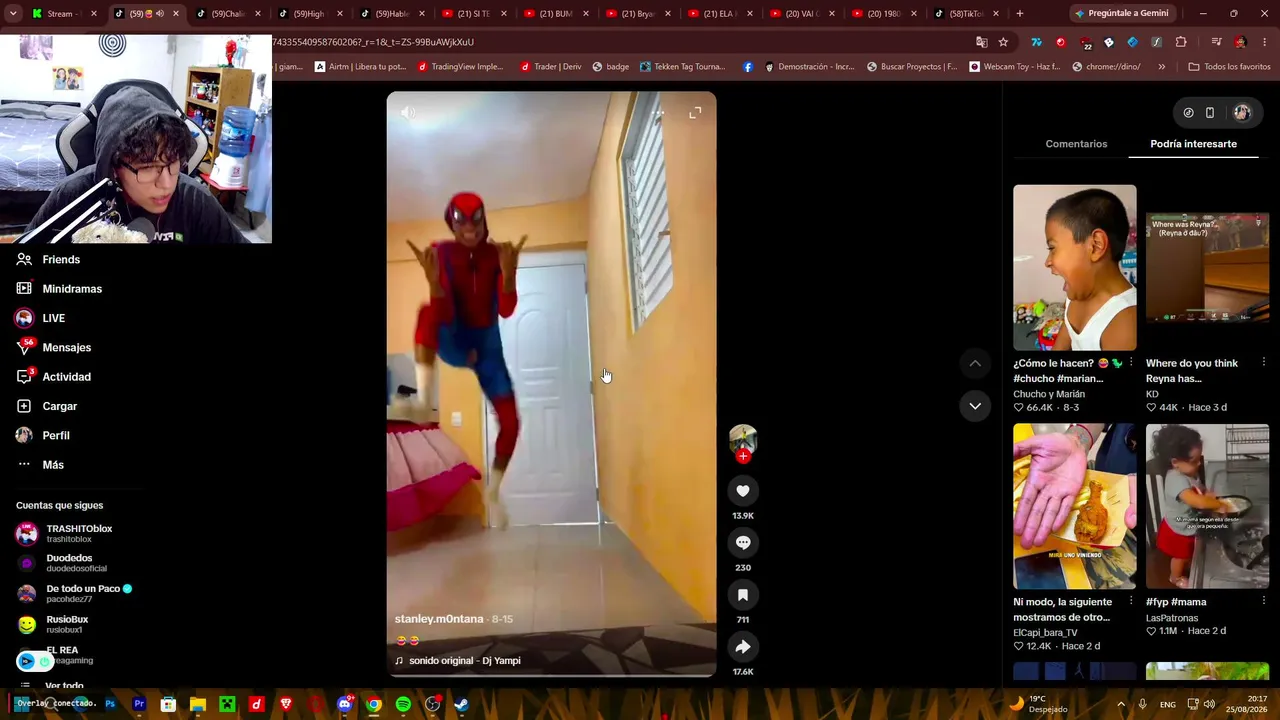Open Spotify from the taskbar

click(x=403, y=704)
